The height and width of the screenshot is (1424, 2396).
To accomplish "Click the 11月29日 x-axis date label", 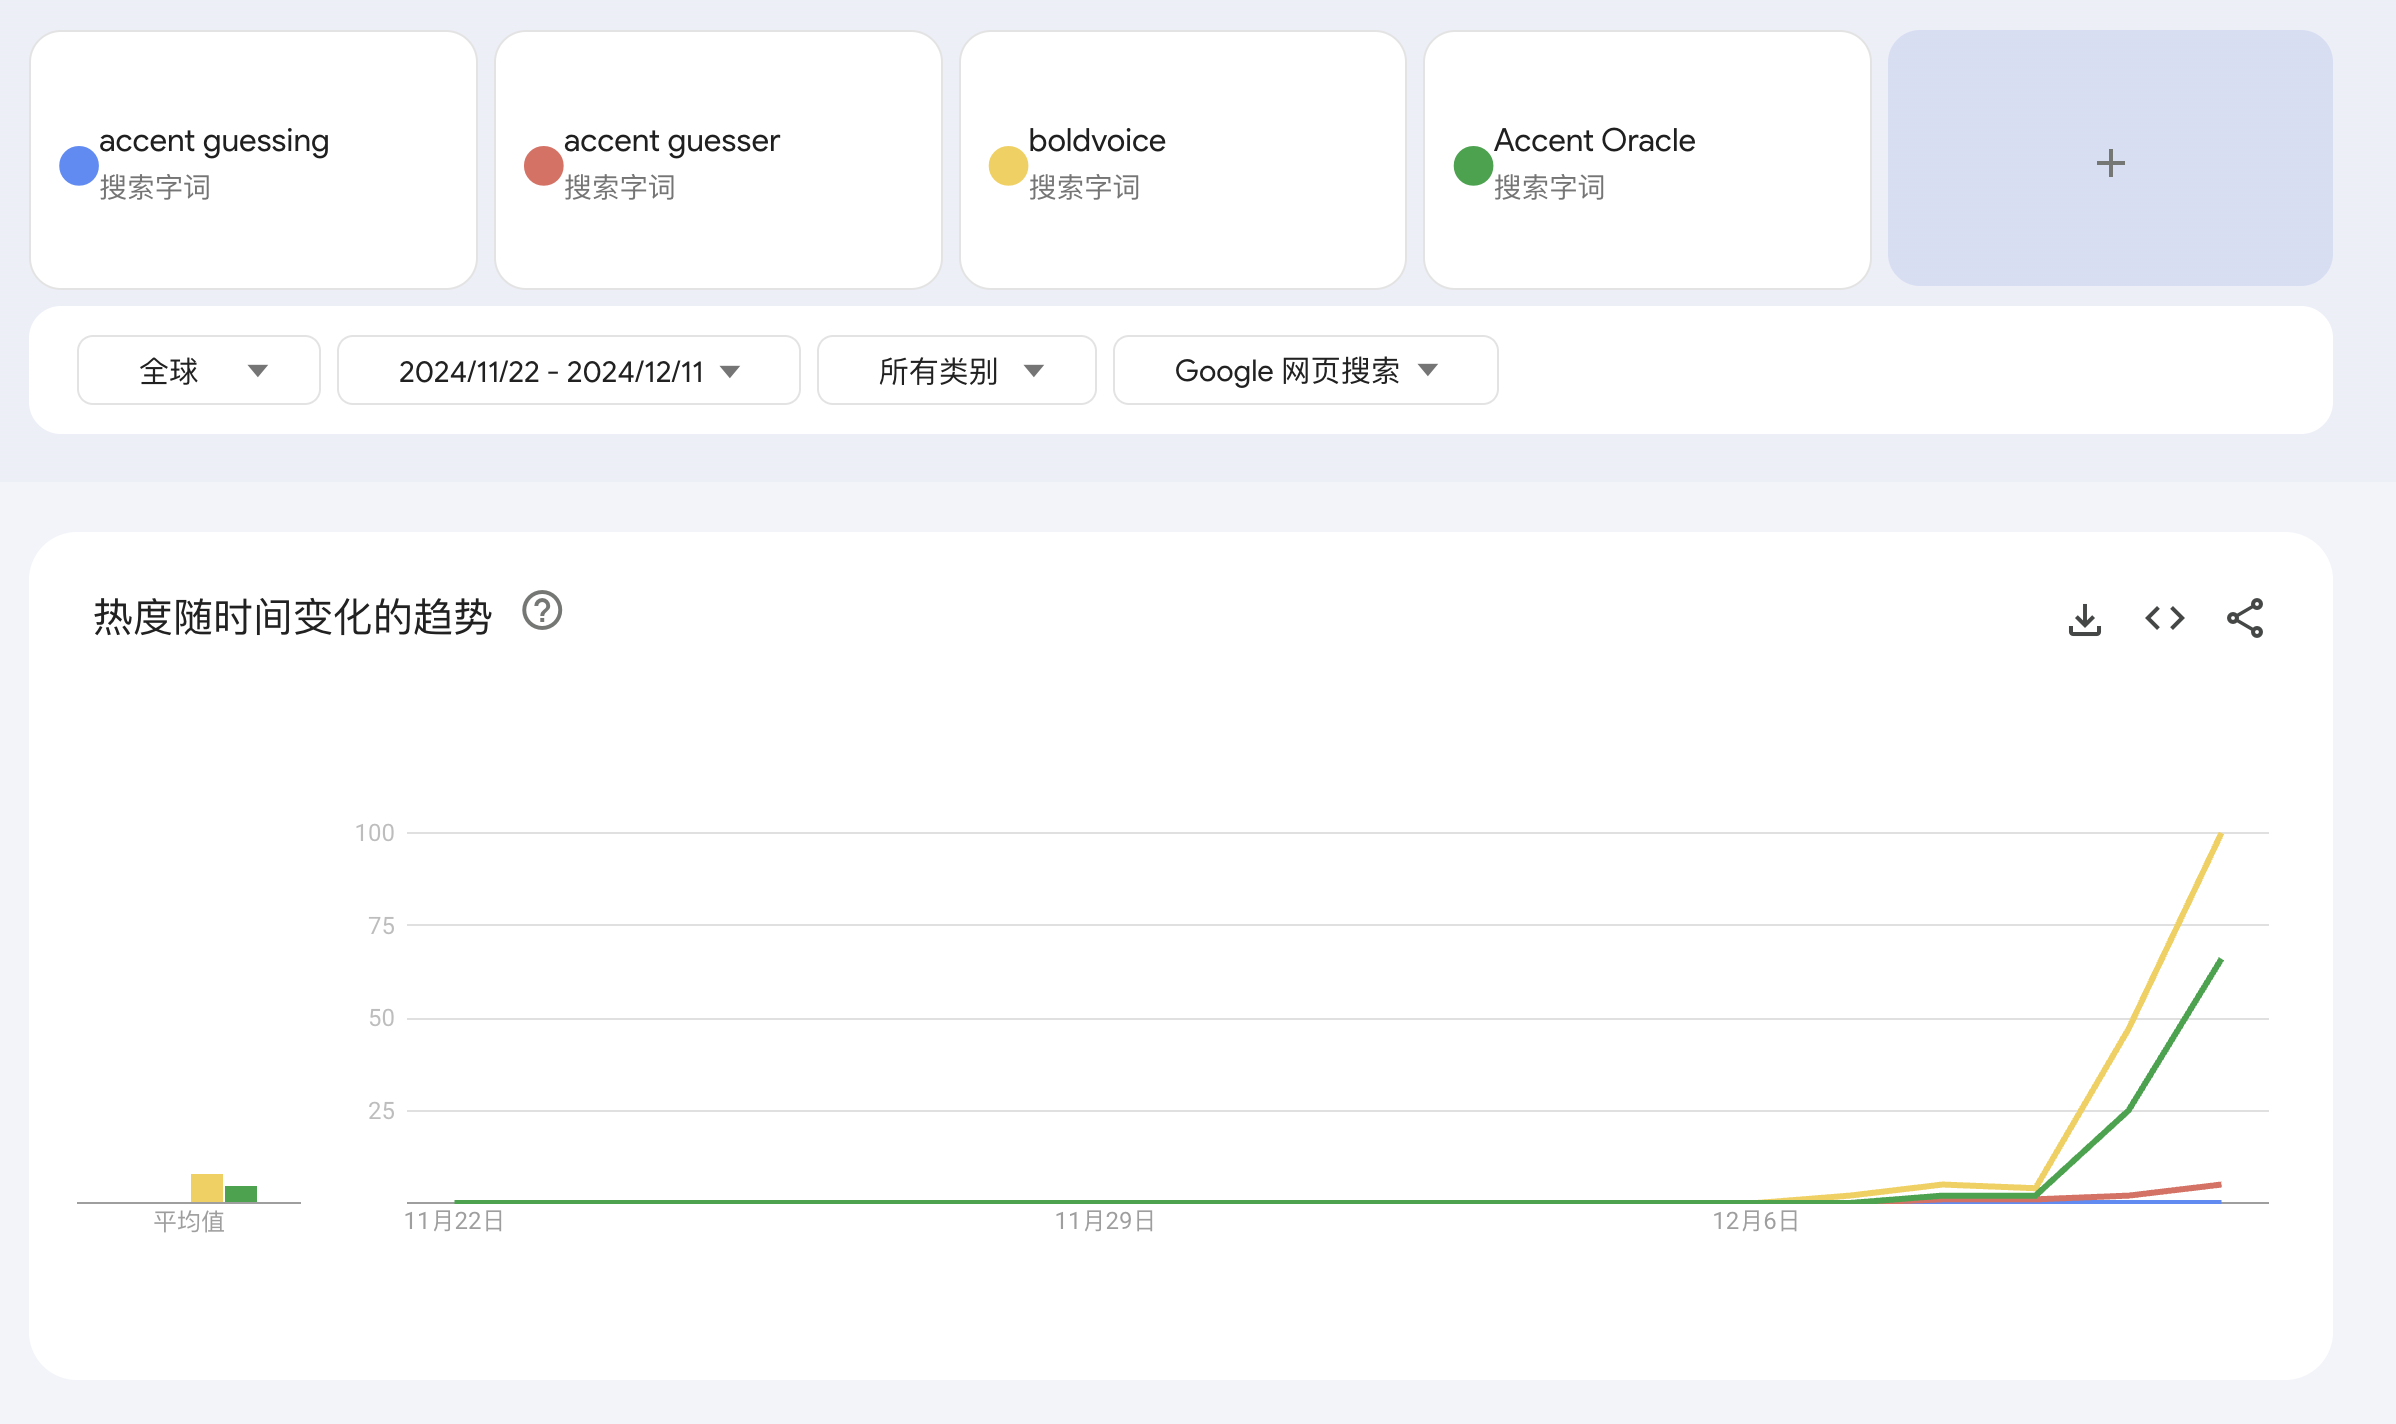I will point(1105,1221).
